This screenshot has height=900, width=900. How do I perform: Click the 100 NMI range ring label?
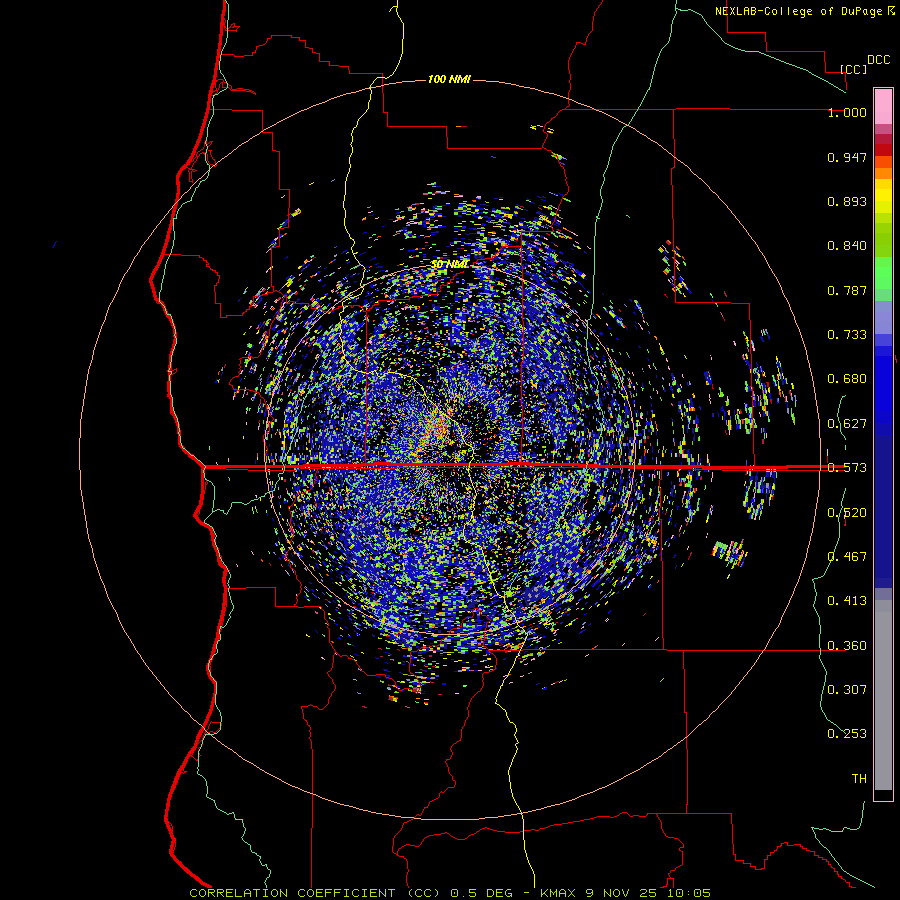coord(449,79)
